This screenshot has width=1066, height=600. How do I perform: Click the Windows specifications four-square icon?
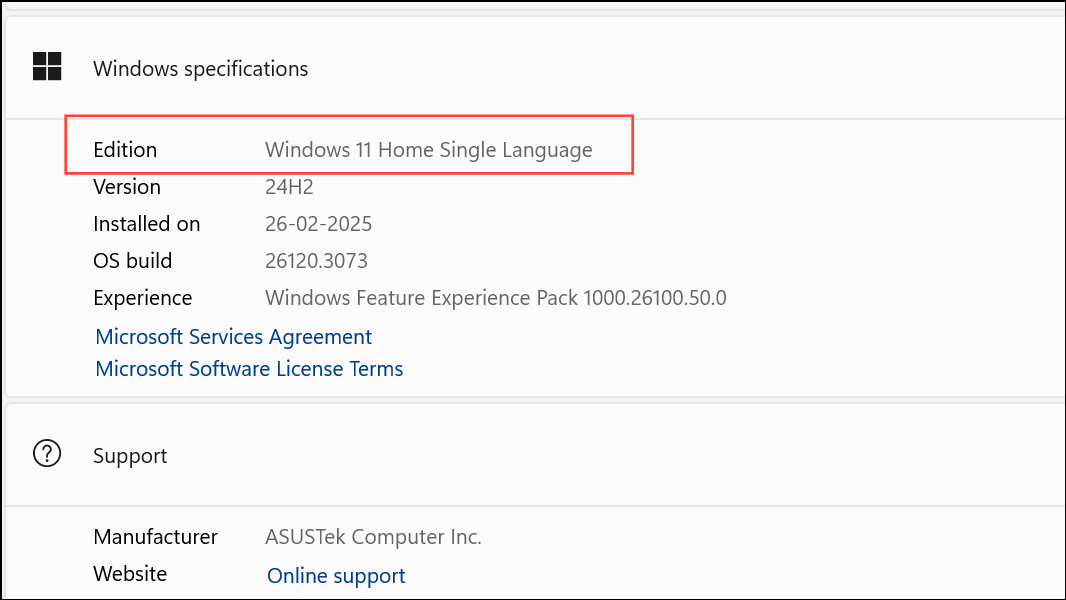pos(46,68)
